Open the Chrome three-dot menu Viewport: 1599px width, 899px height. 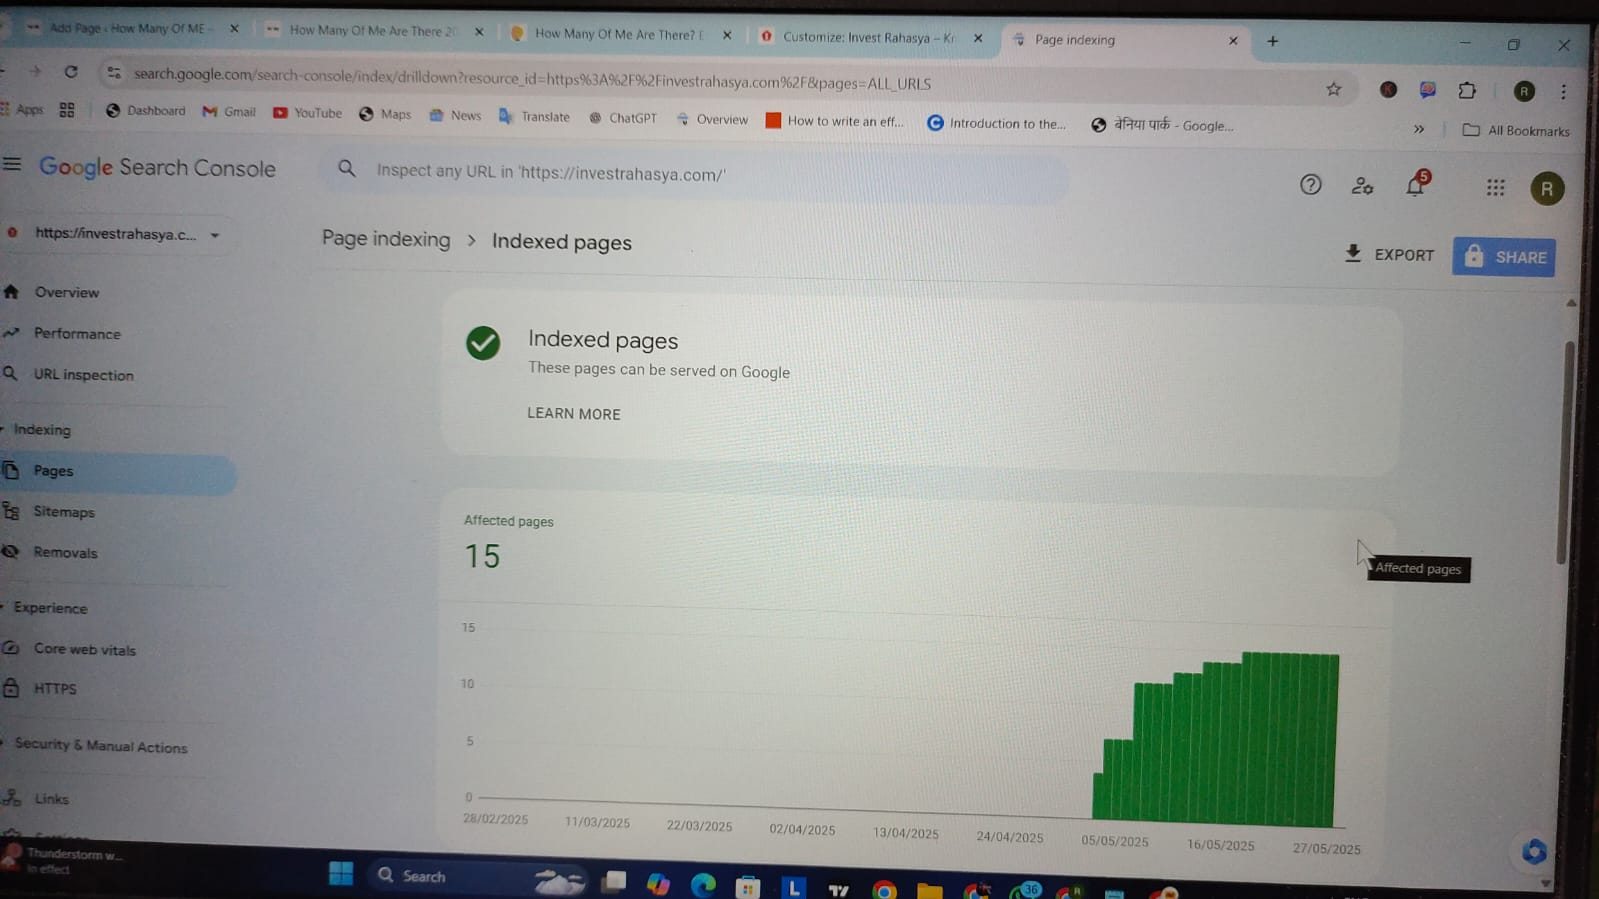pyautogui.click(x=1563, y=92)
